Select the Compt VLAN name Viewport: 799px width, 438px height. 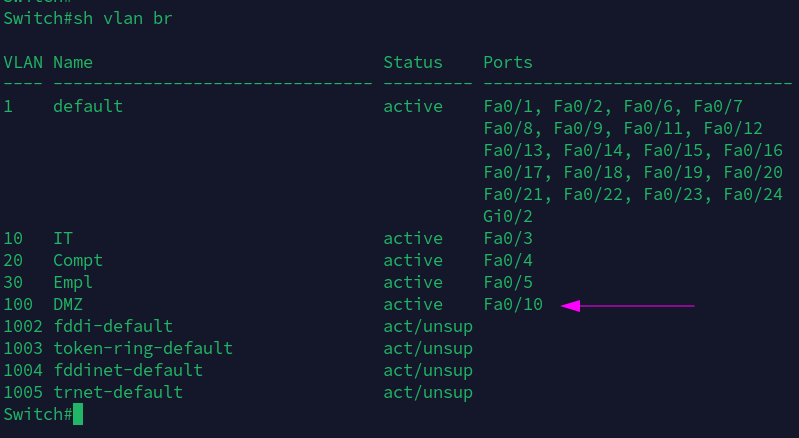pos(78,260)
